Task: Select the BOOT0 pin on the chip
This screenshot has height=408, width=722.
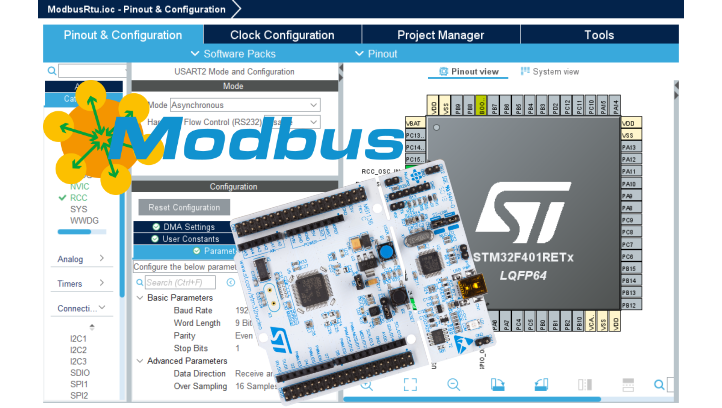Action: point(480,105)
